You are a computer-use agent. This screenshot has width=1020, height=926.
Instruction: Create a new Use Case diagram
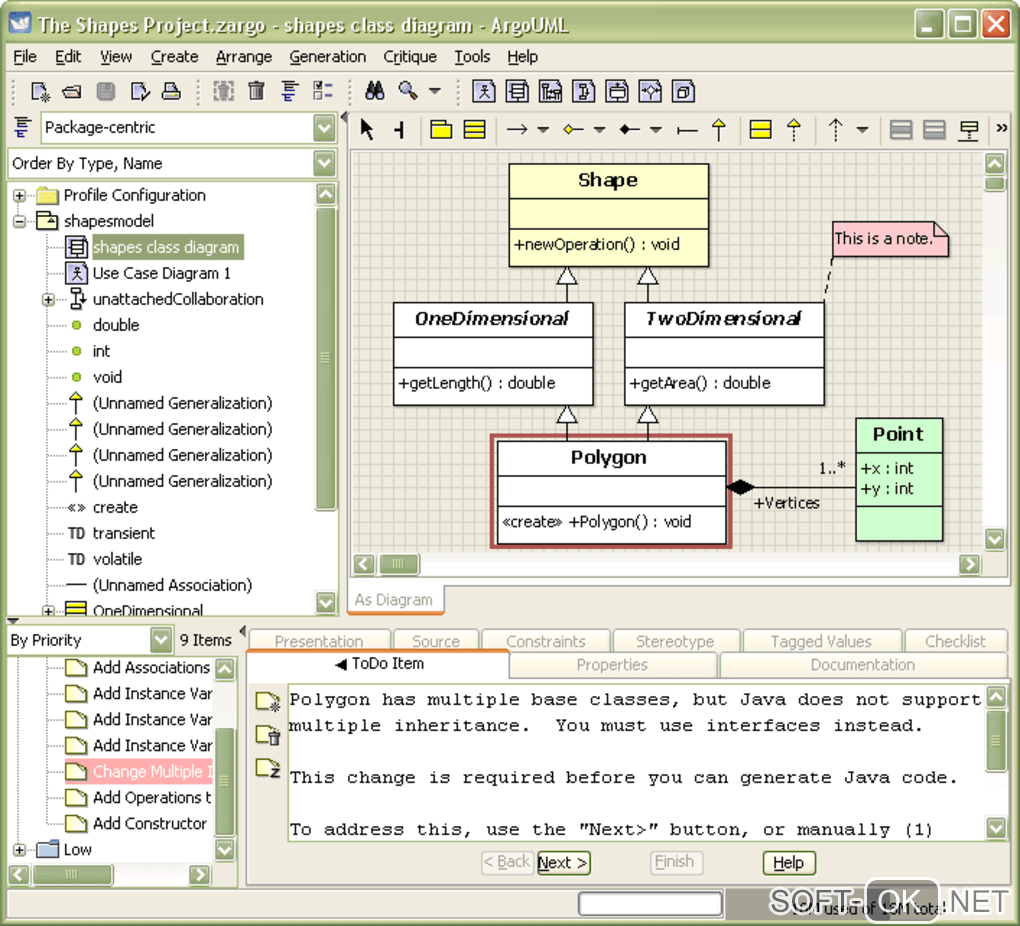click(x=483, y=92)
